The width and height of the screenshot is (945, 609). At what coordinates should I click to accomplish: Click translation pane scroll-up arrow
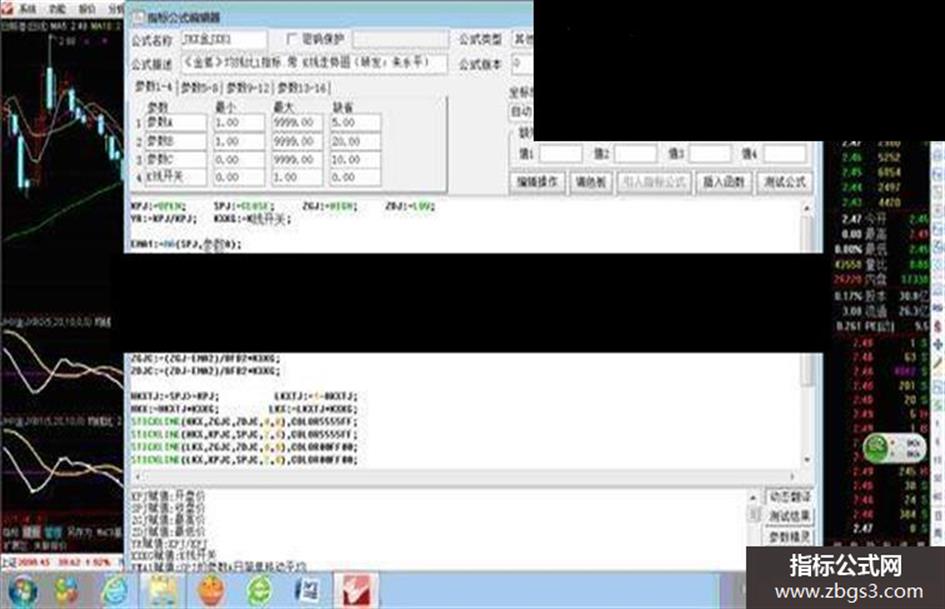[753, 497]
